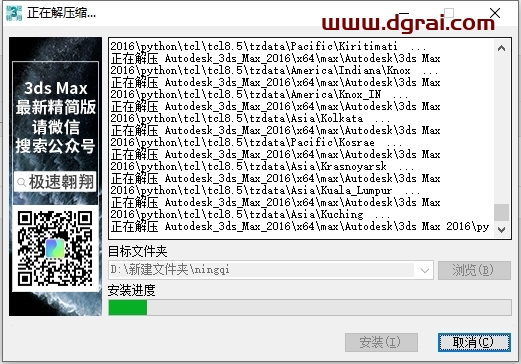
Task: Click the app icon in the title bar
Action: tap(14, 13)
